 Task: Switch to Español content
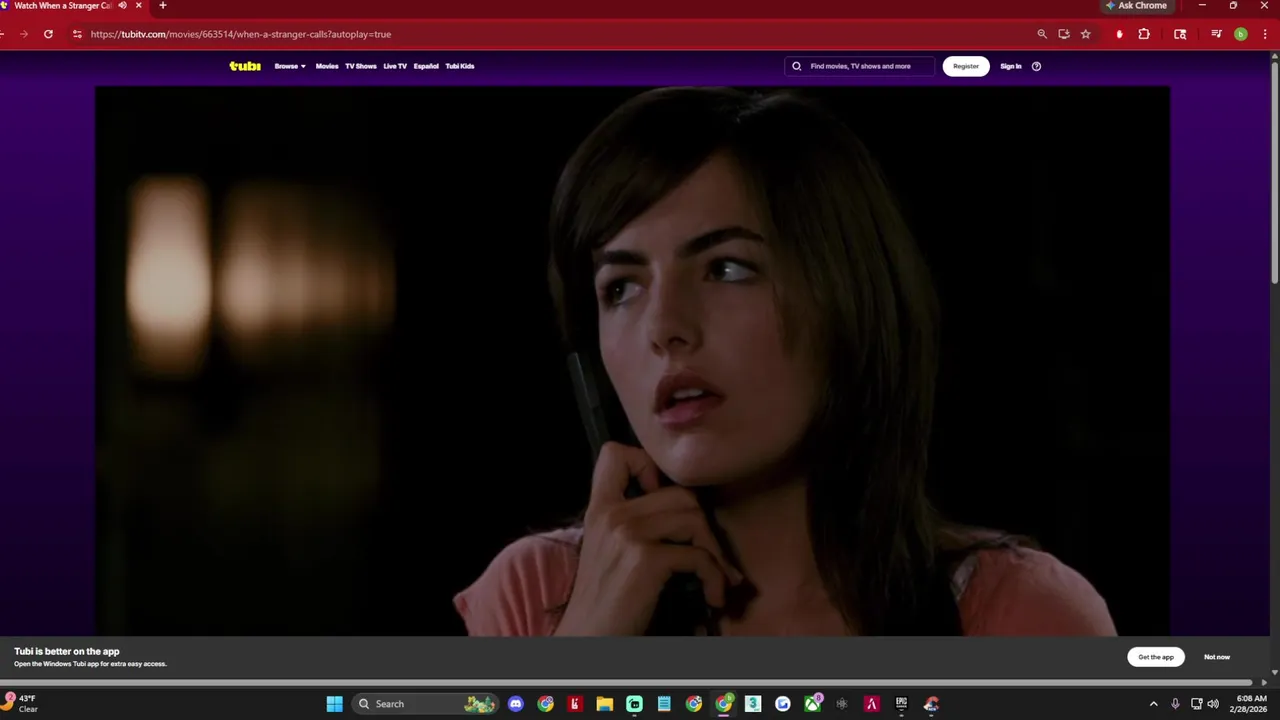426,66
